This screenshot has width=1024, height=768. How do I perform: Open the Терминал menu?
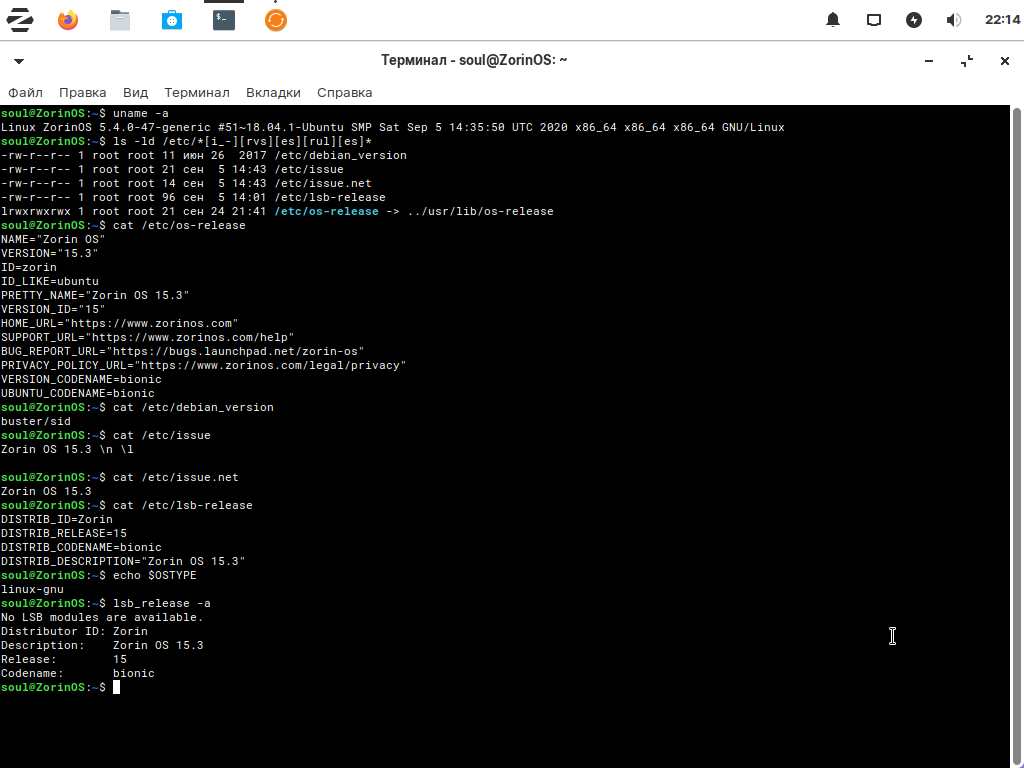pyautogui.click(x=197, y=93)
